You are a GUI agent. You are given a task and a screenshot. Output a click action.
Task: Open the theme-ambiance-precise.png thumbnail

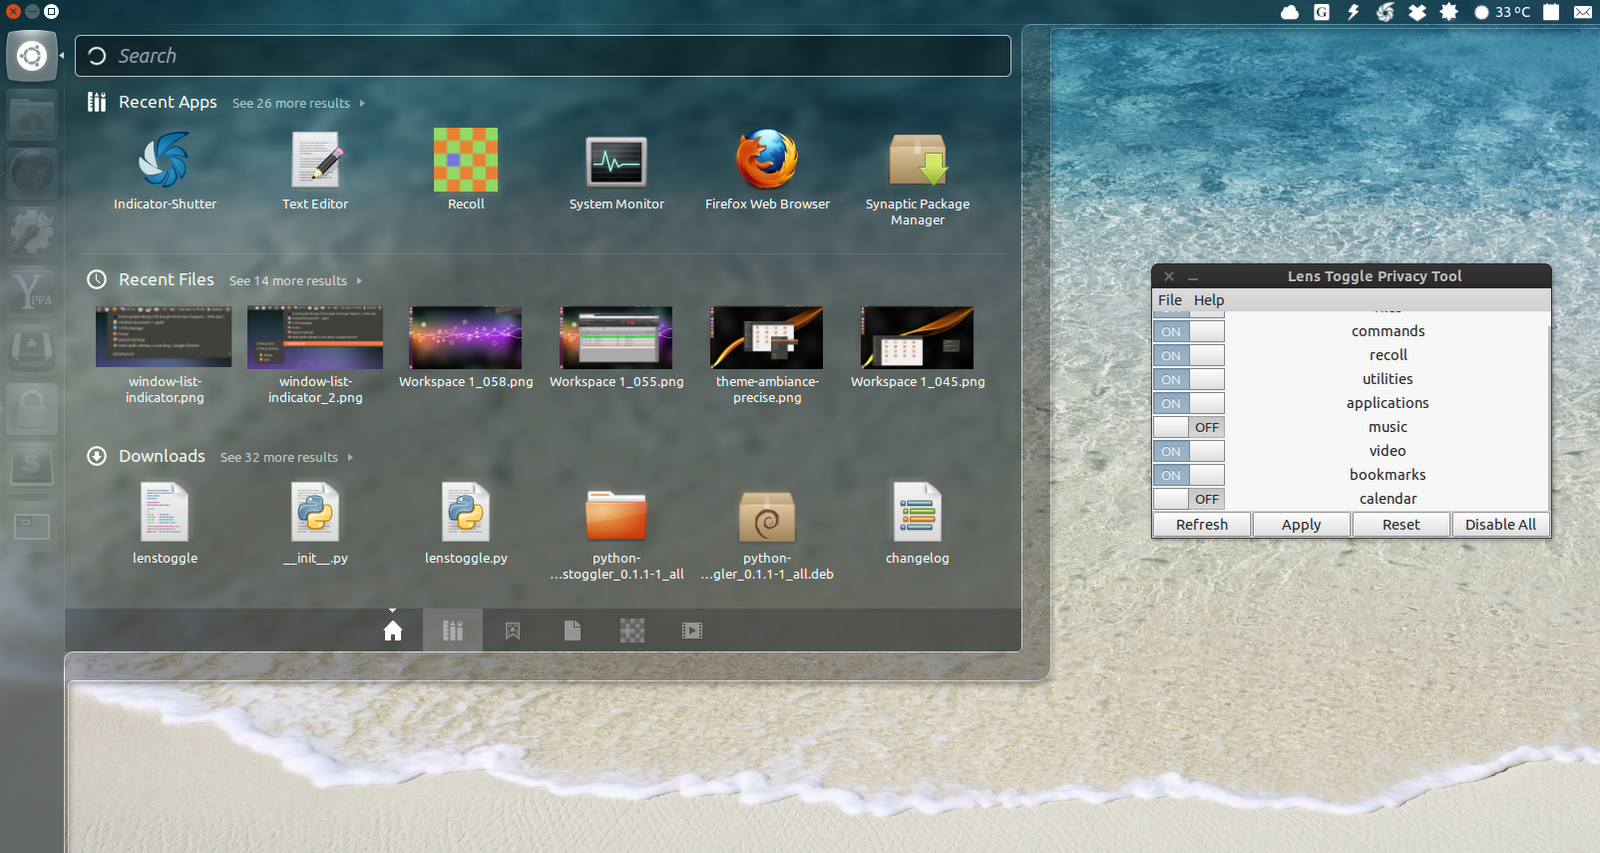[x=767, y=338]
